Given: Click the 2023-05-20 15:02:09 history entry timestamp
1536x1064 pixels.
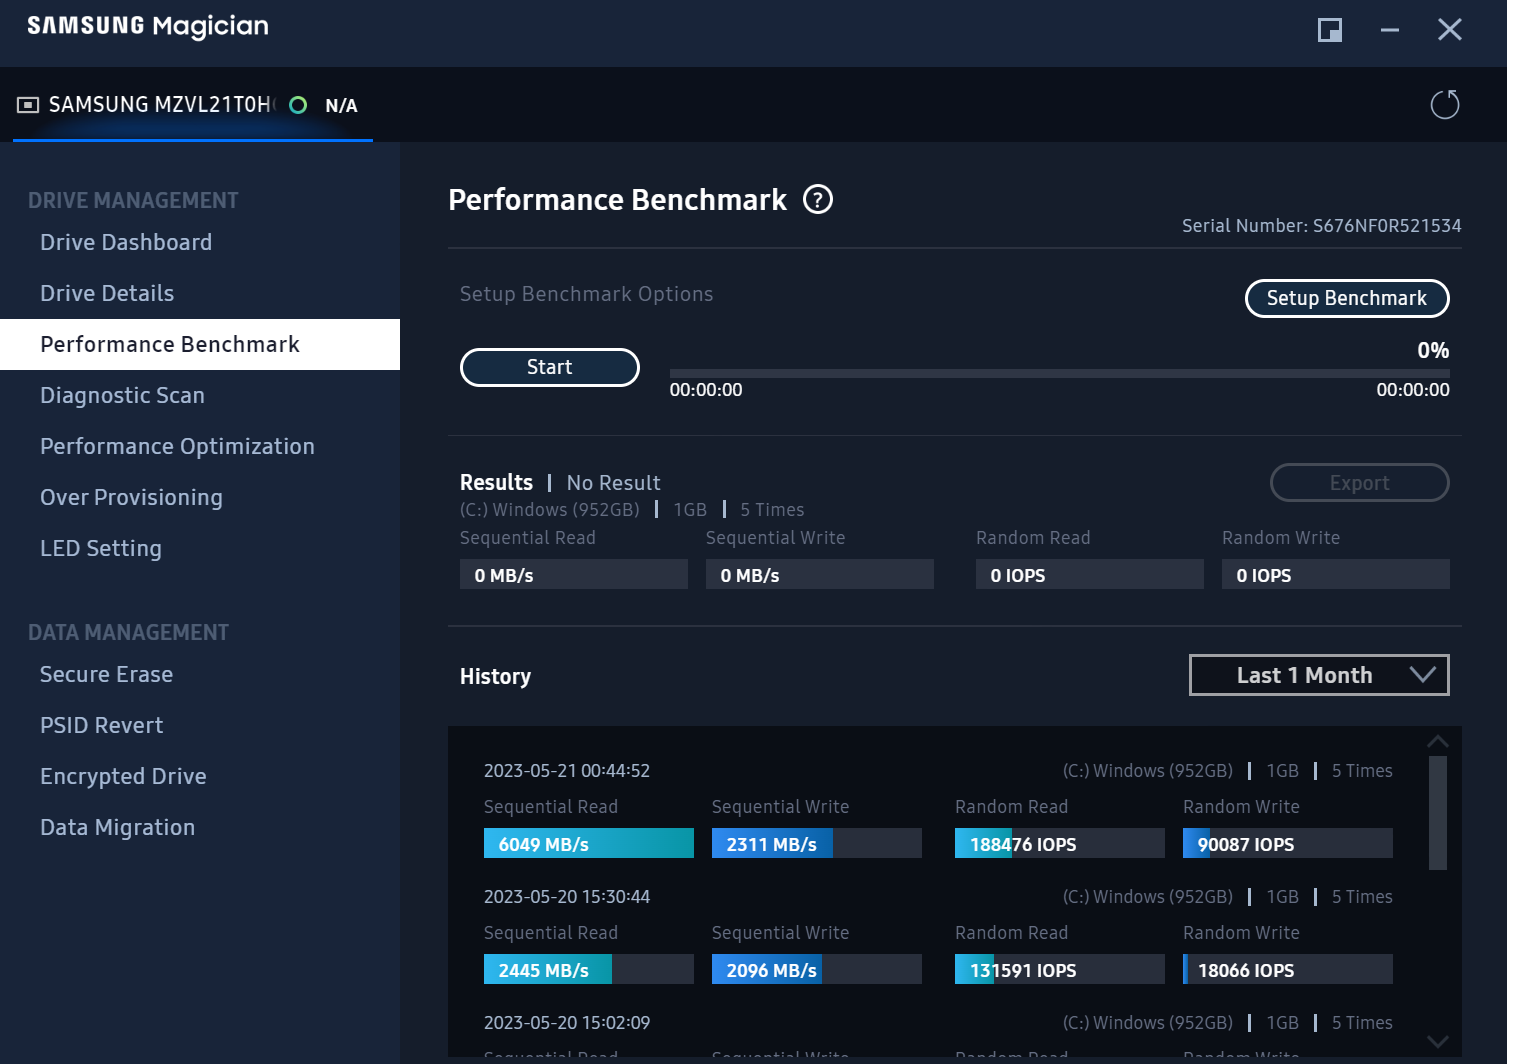Looking at the screenshot, I should coord(567,1023).
